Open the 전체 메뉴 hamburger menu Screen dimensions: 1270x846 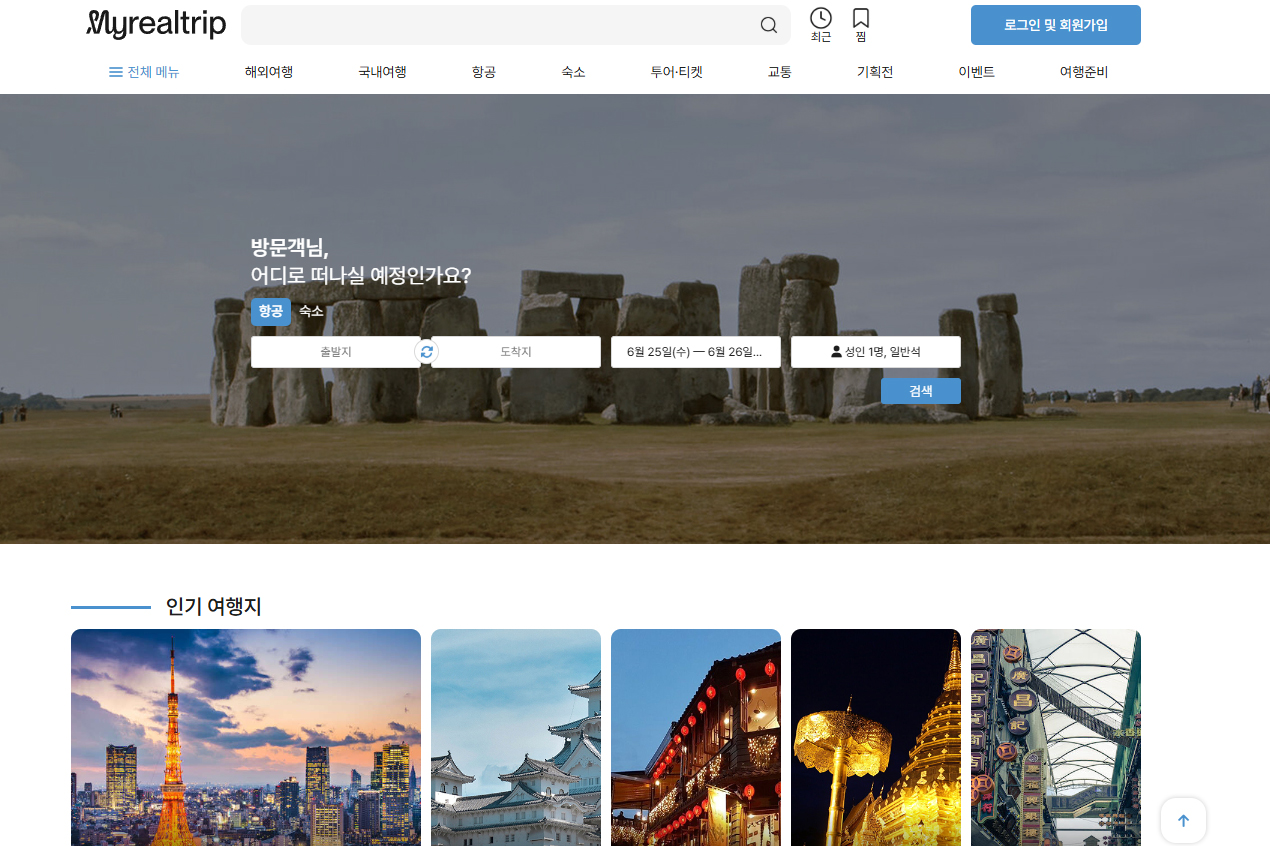click(x=144, y=72)
